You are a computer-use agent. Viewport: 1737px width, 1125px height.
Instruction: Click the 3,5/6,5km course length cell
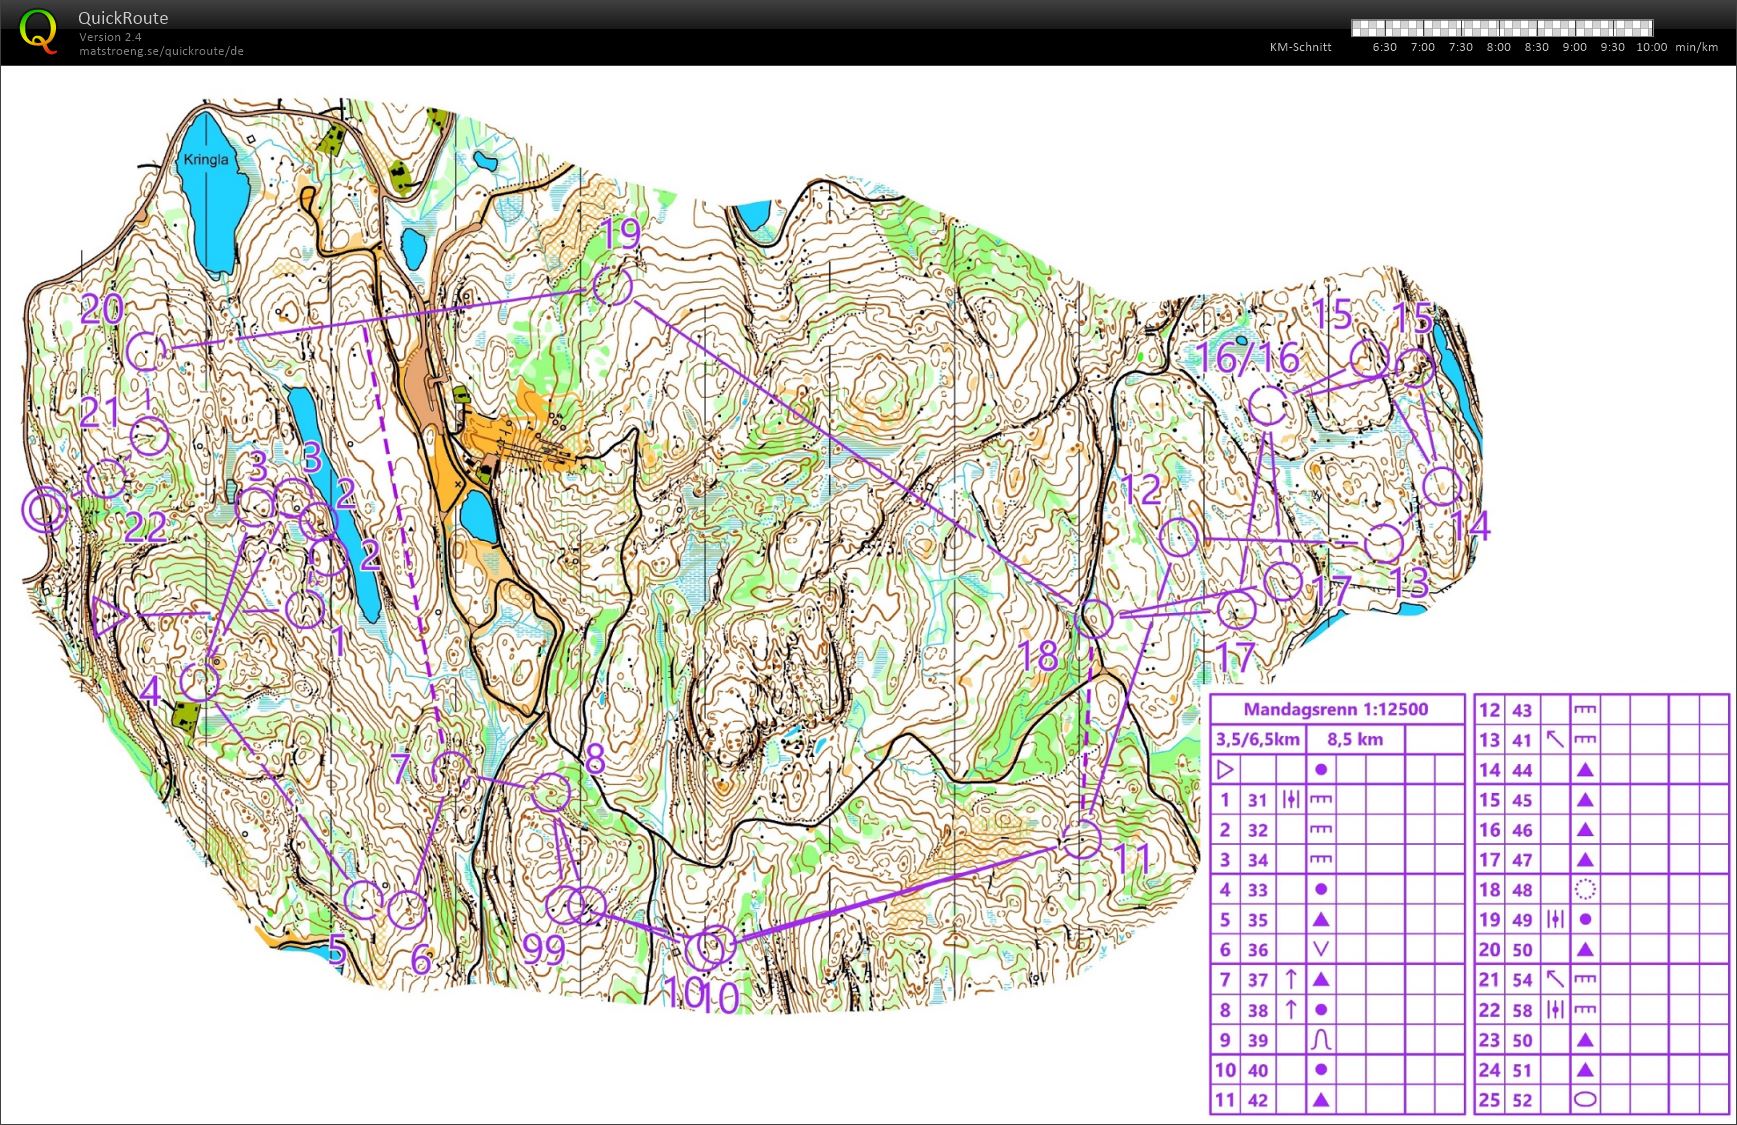1258,739
